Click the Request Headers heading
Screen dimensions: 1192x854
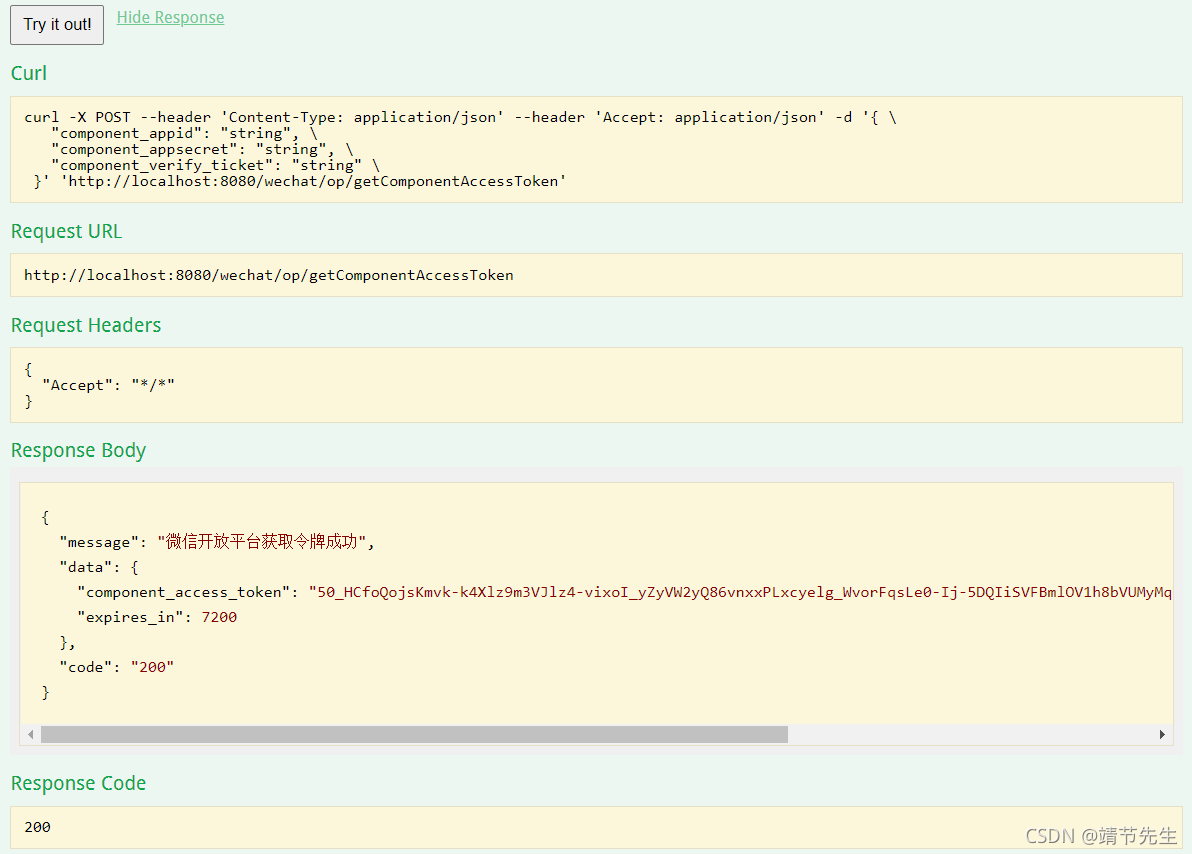(86, 325)
